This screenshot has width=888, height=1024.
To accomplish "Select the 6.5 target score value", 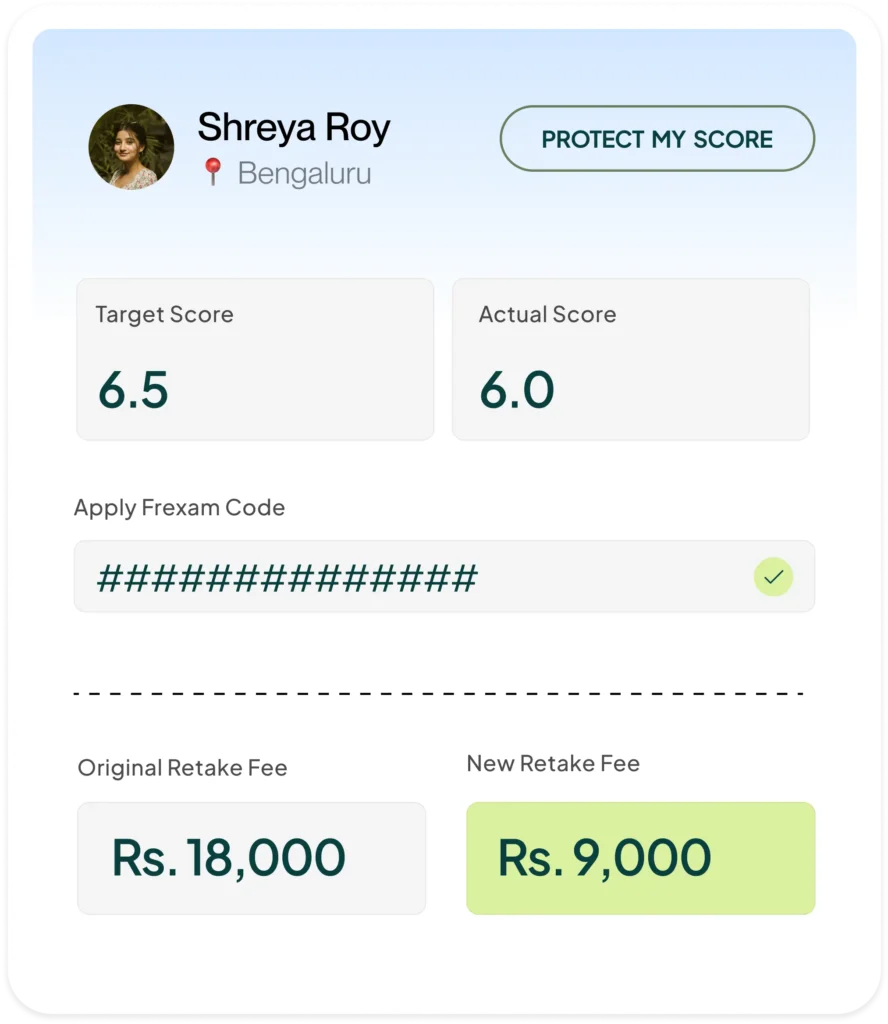I will click(x=133, y=389).
